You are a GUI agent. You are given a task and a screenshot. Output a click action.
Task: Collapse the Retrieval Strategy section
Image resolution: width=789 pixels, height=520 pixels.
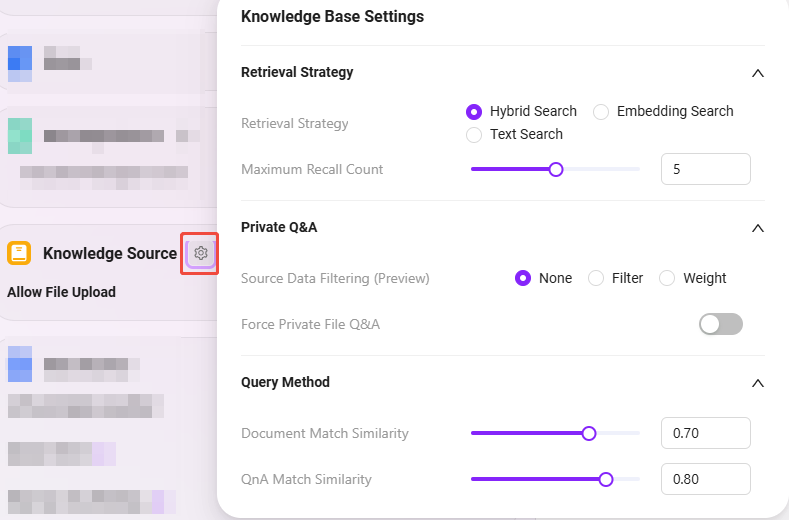[758, 73]
